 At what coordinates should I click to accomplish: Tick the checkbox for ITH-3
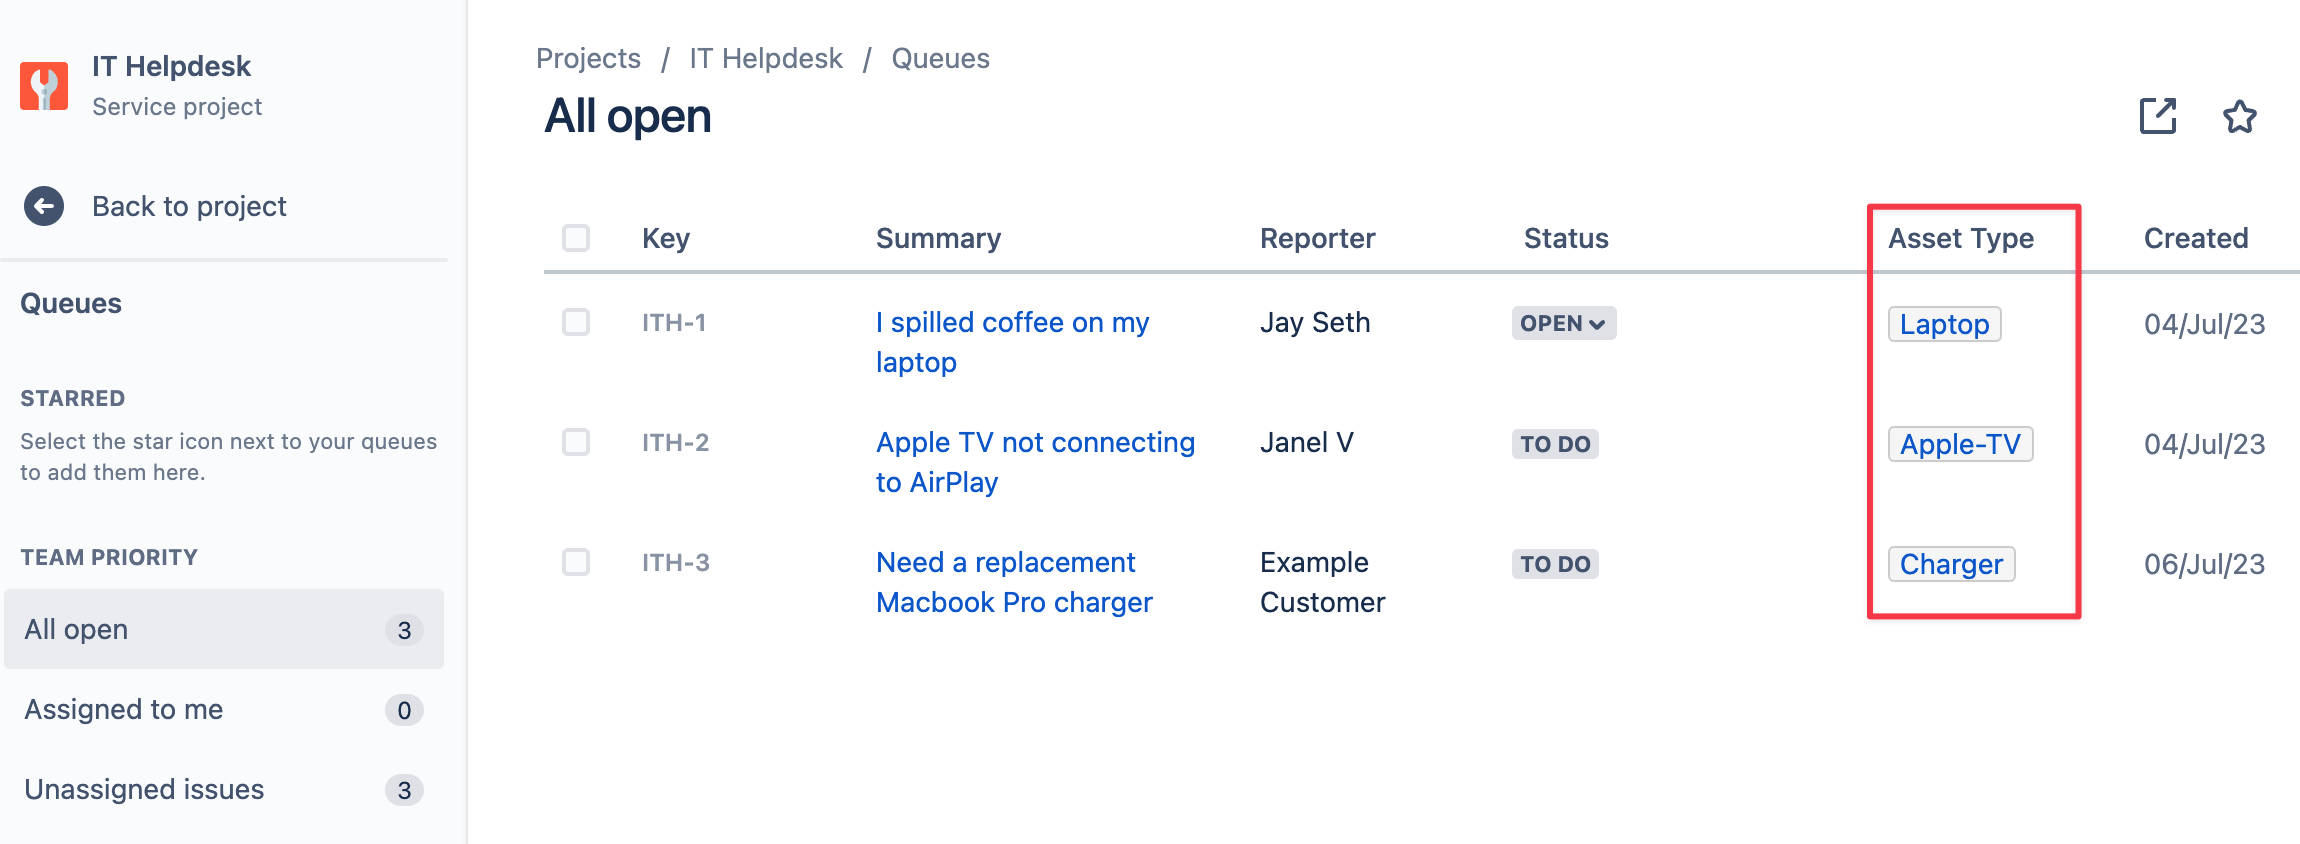(576, 562)
